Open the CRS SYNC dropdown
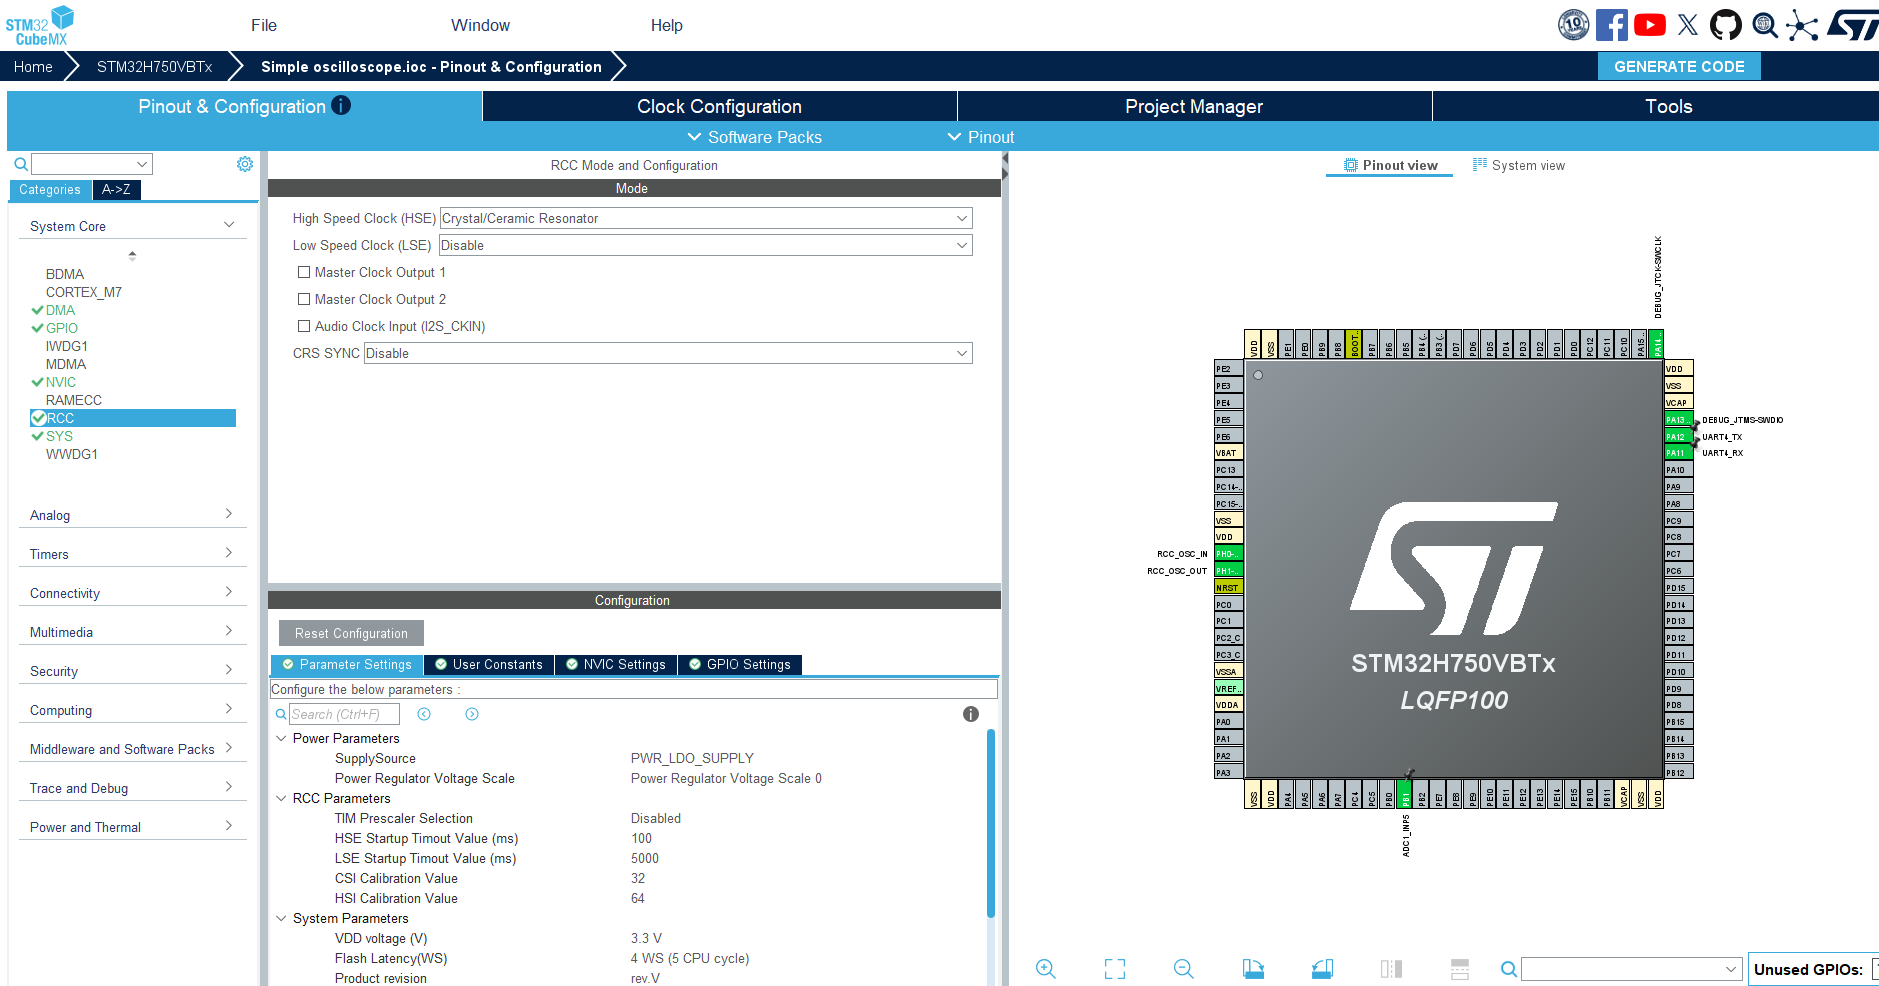The height and width of the screenshot is (986, 1879). coord(667,353)
